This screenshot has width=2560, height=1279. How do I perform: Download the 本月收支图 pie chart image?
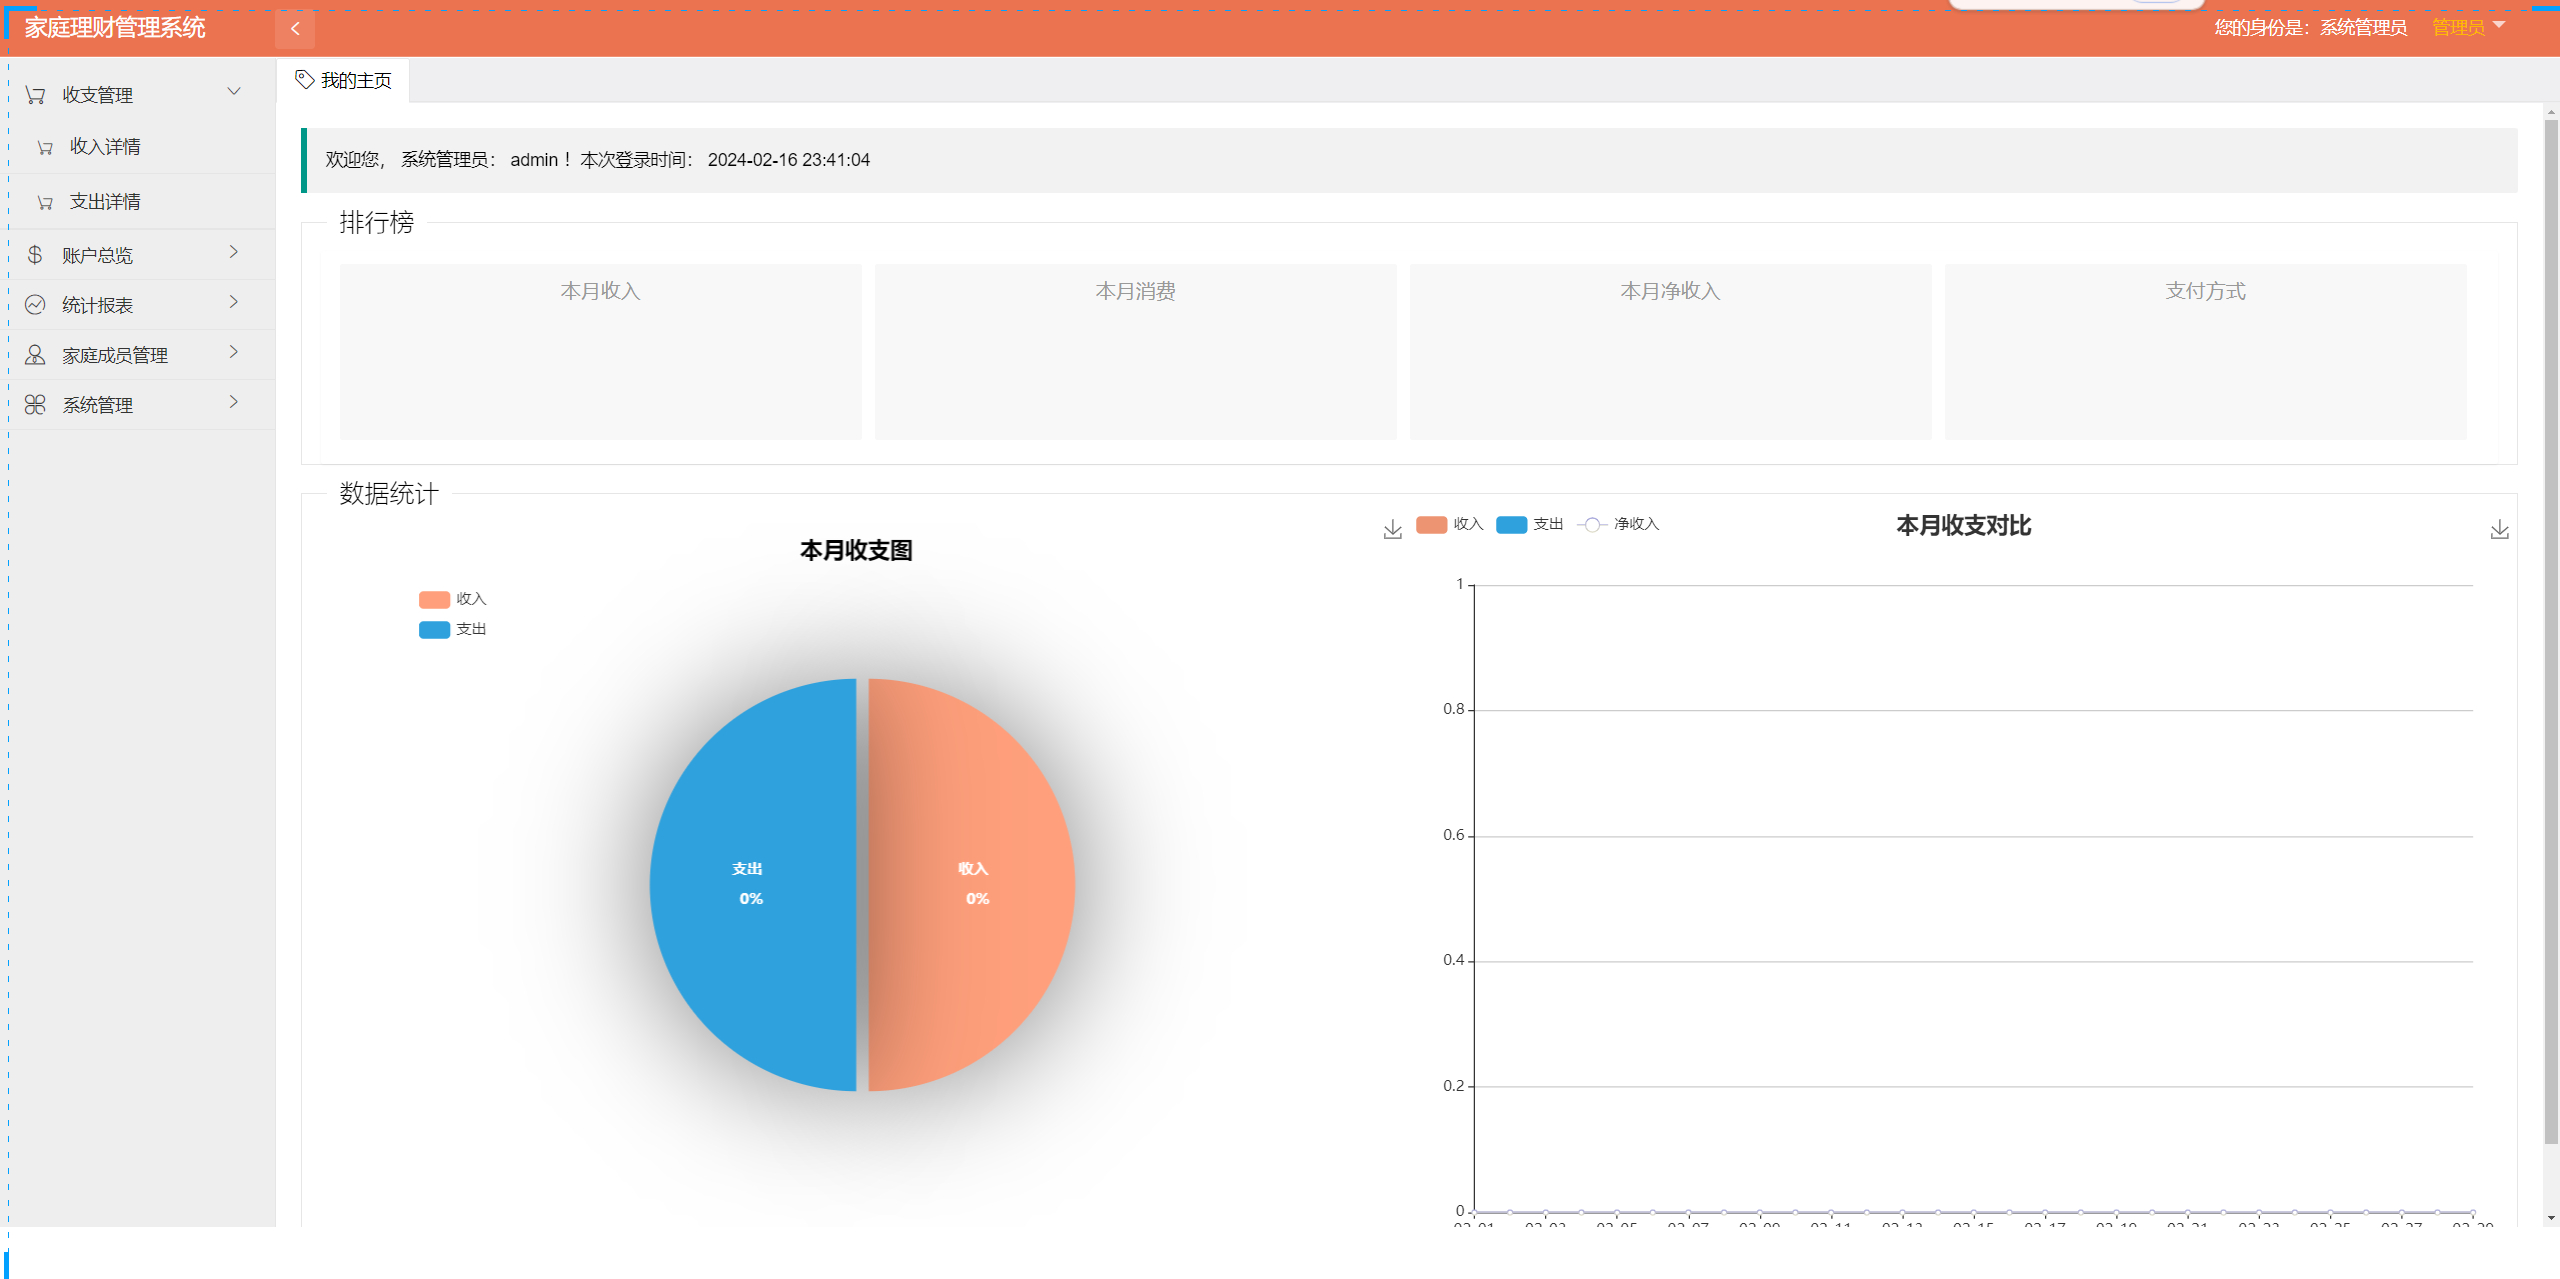(1392, 529)
